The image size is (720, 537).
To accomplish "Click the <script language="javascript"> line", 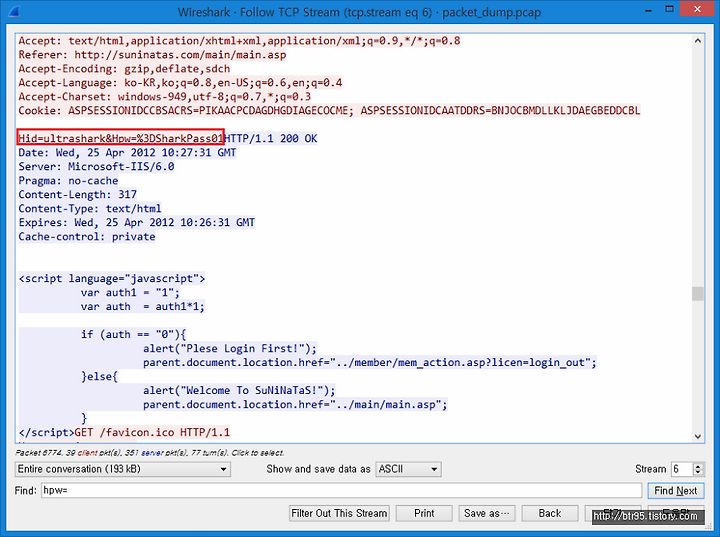I will (112, 278).
